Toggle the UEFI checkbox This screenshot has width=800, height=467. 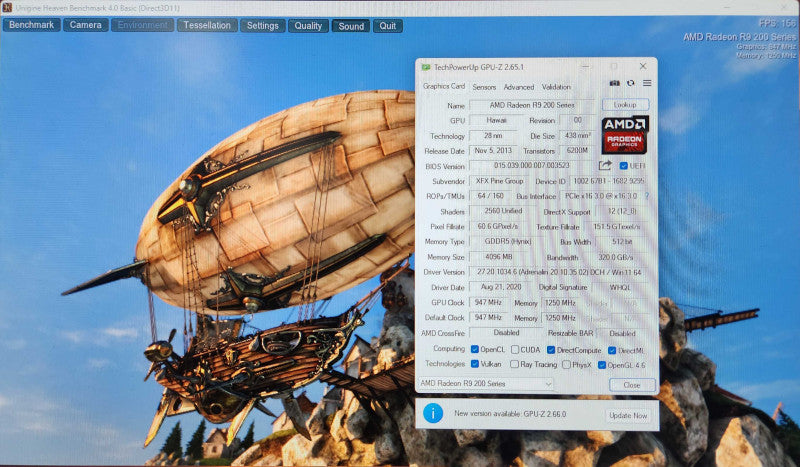(x=623, y=166)
